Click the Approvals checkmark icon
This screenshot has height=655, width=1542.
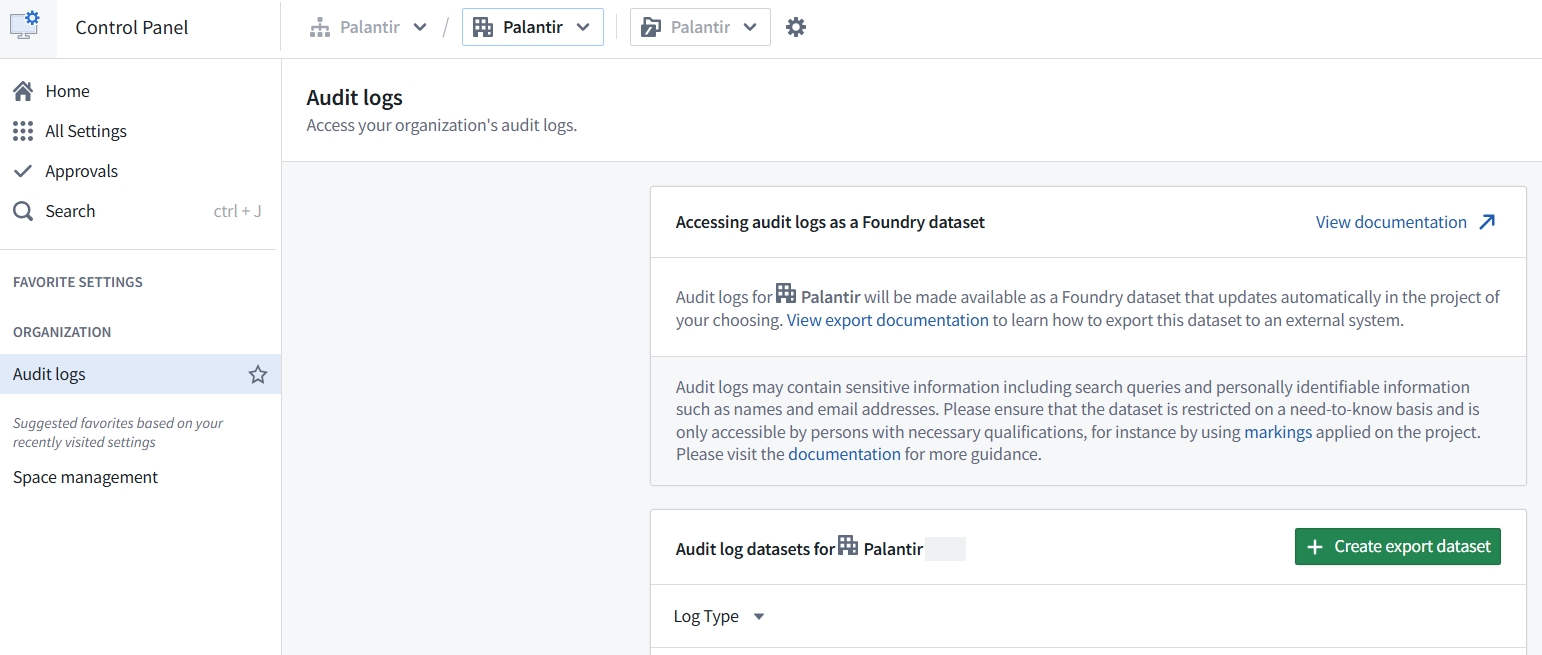click(x=22, y=170)
